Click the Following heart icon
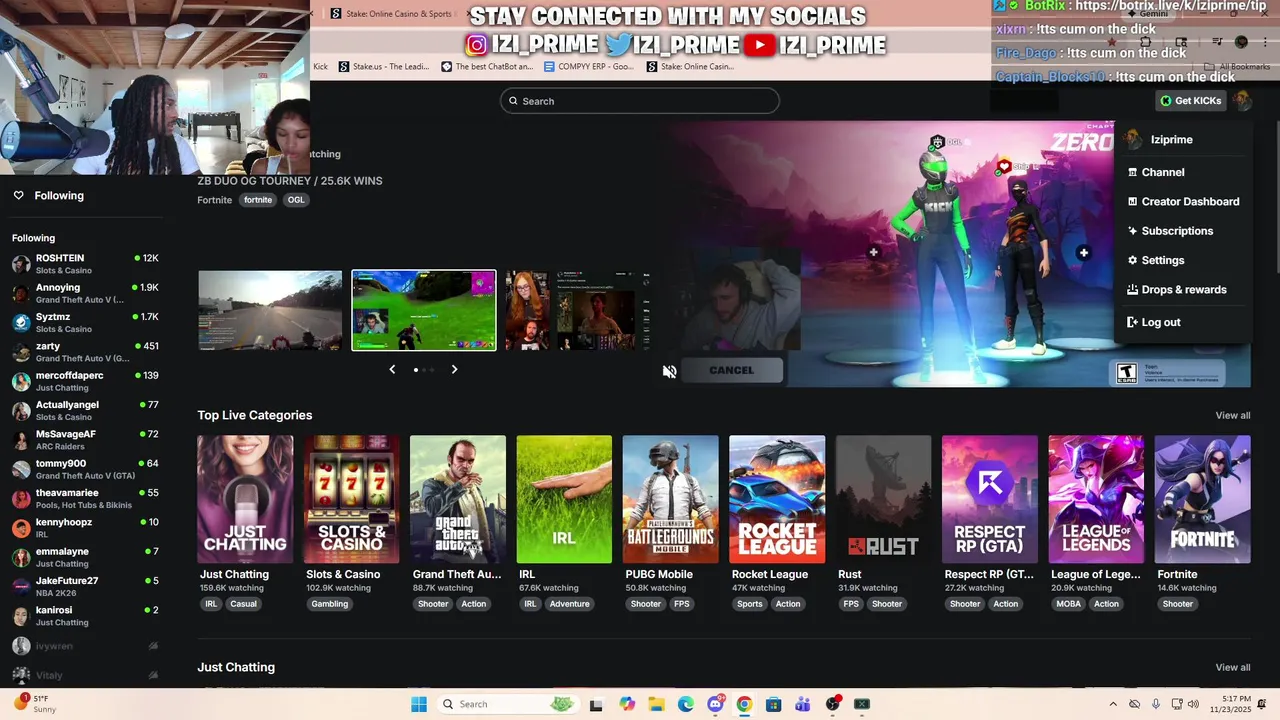This screenshot has width=1280, height=720. tap(18, 195)
